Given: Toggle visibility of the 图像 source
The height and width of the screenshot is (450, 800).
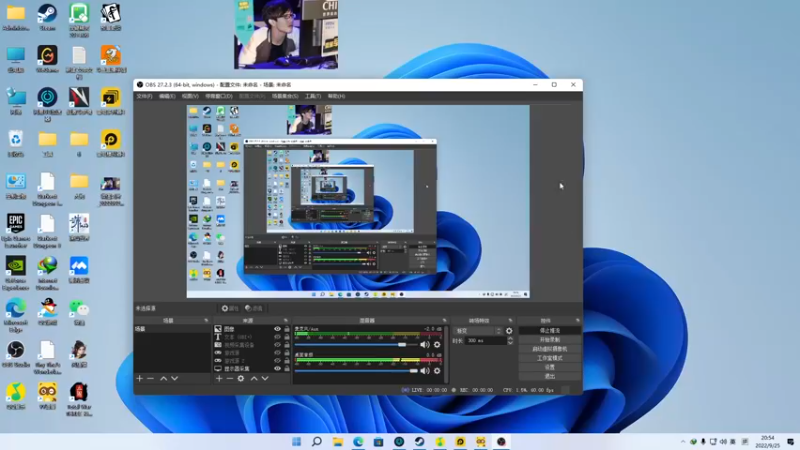Looking at the screenshot, I should click(277, 329).
